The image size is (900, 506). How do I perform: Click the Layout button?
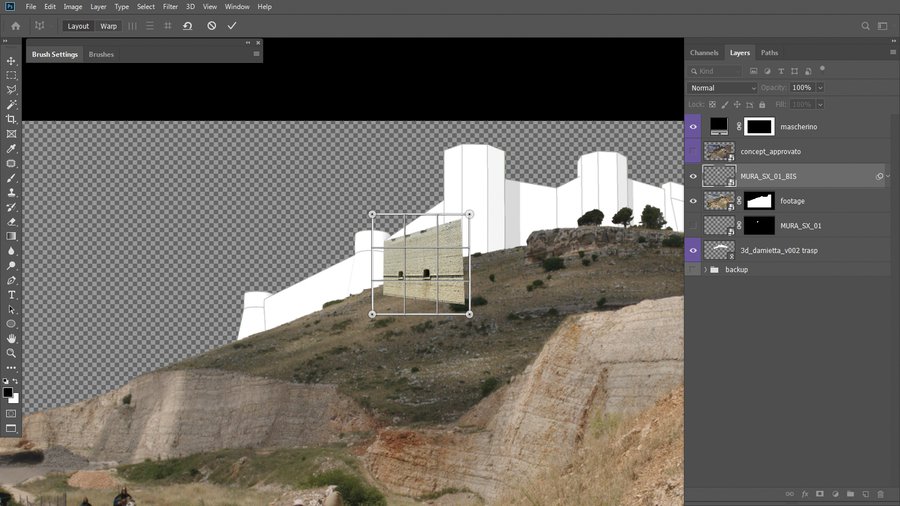tap(78, 26)
